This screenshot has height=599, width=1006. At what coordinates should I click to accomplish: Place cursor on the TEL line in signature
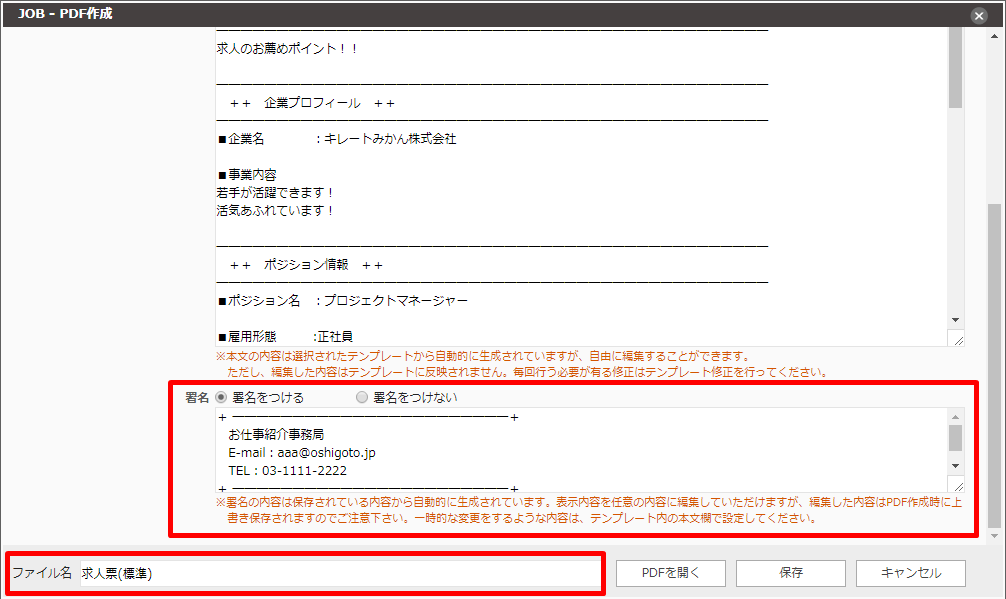288,471
